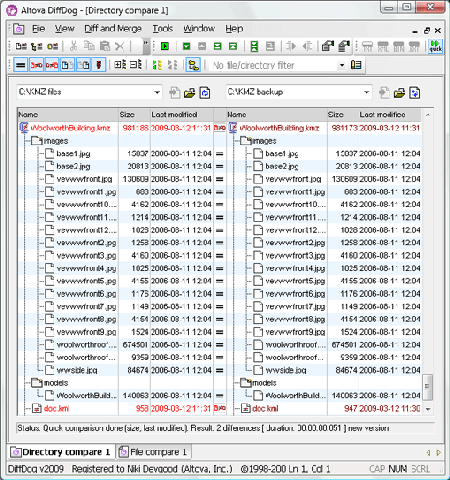
Task: Switch to the File compare 1 tab
Action: [154, 452]
